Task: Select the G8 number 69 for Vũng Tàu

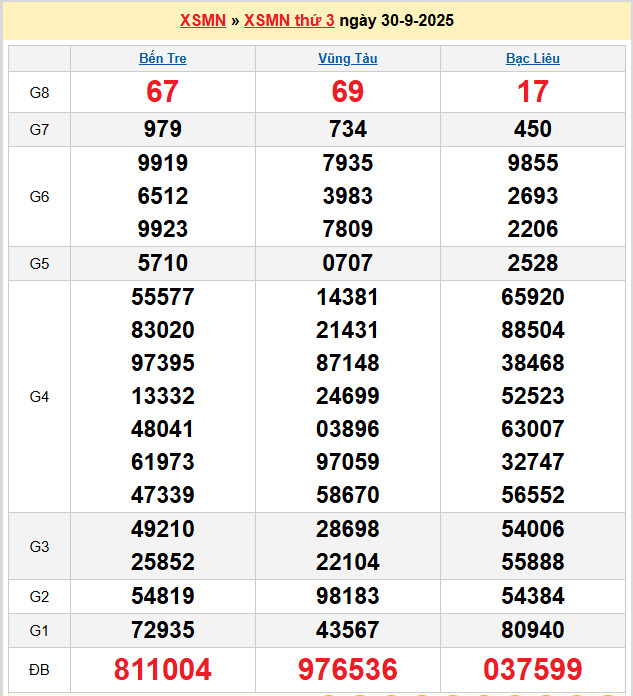Action: [347, 92]
